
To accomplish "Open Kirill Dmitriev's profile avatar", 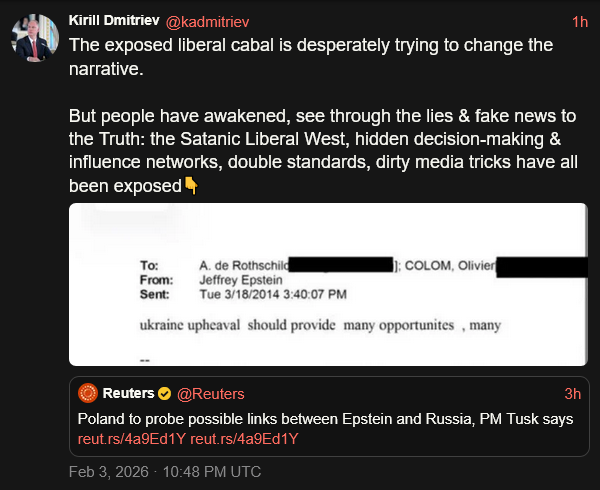I will [x=33, y=37].
